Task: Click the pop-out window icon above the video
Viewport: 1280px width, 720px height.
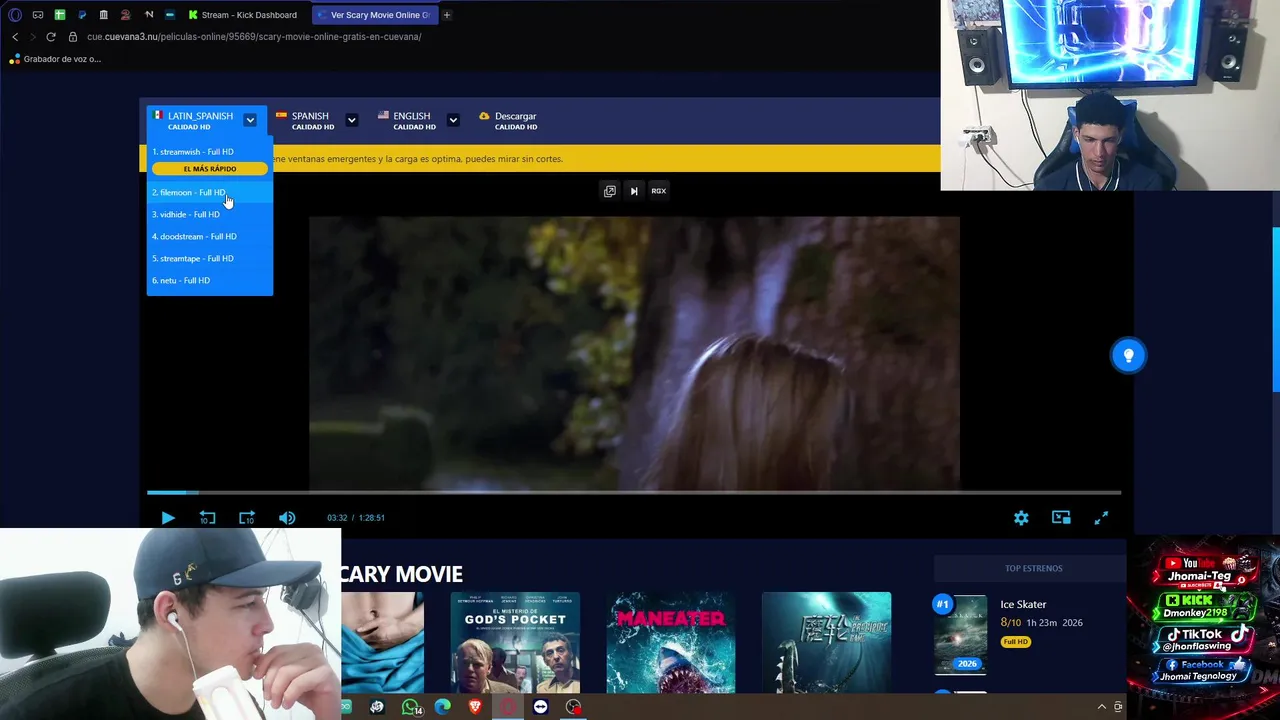Action: click(610, 191)
